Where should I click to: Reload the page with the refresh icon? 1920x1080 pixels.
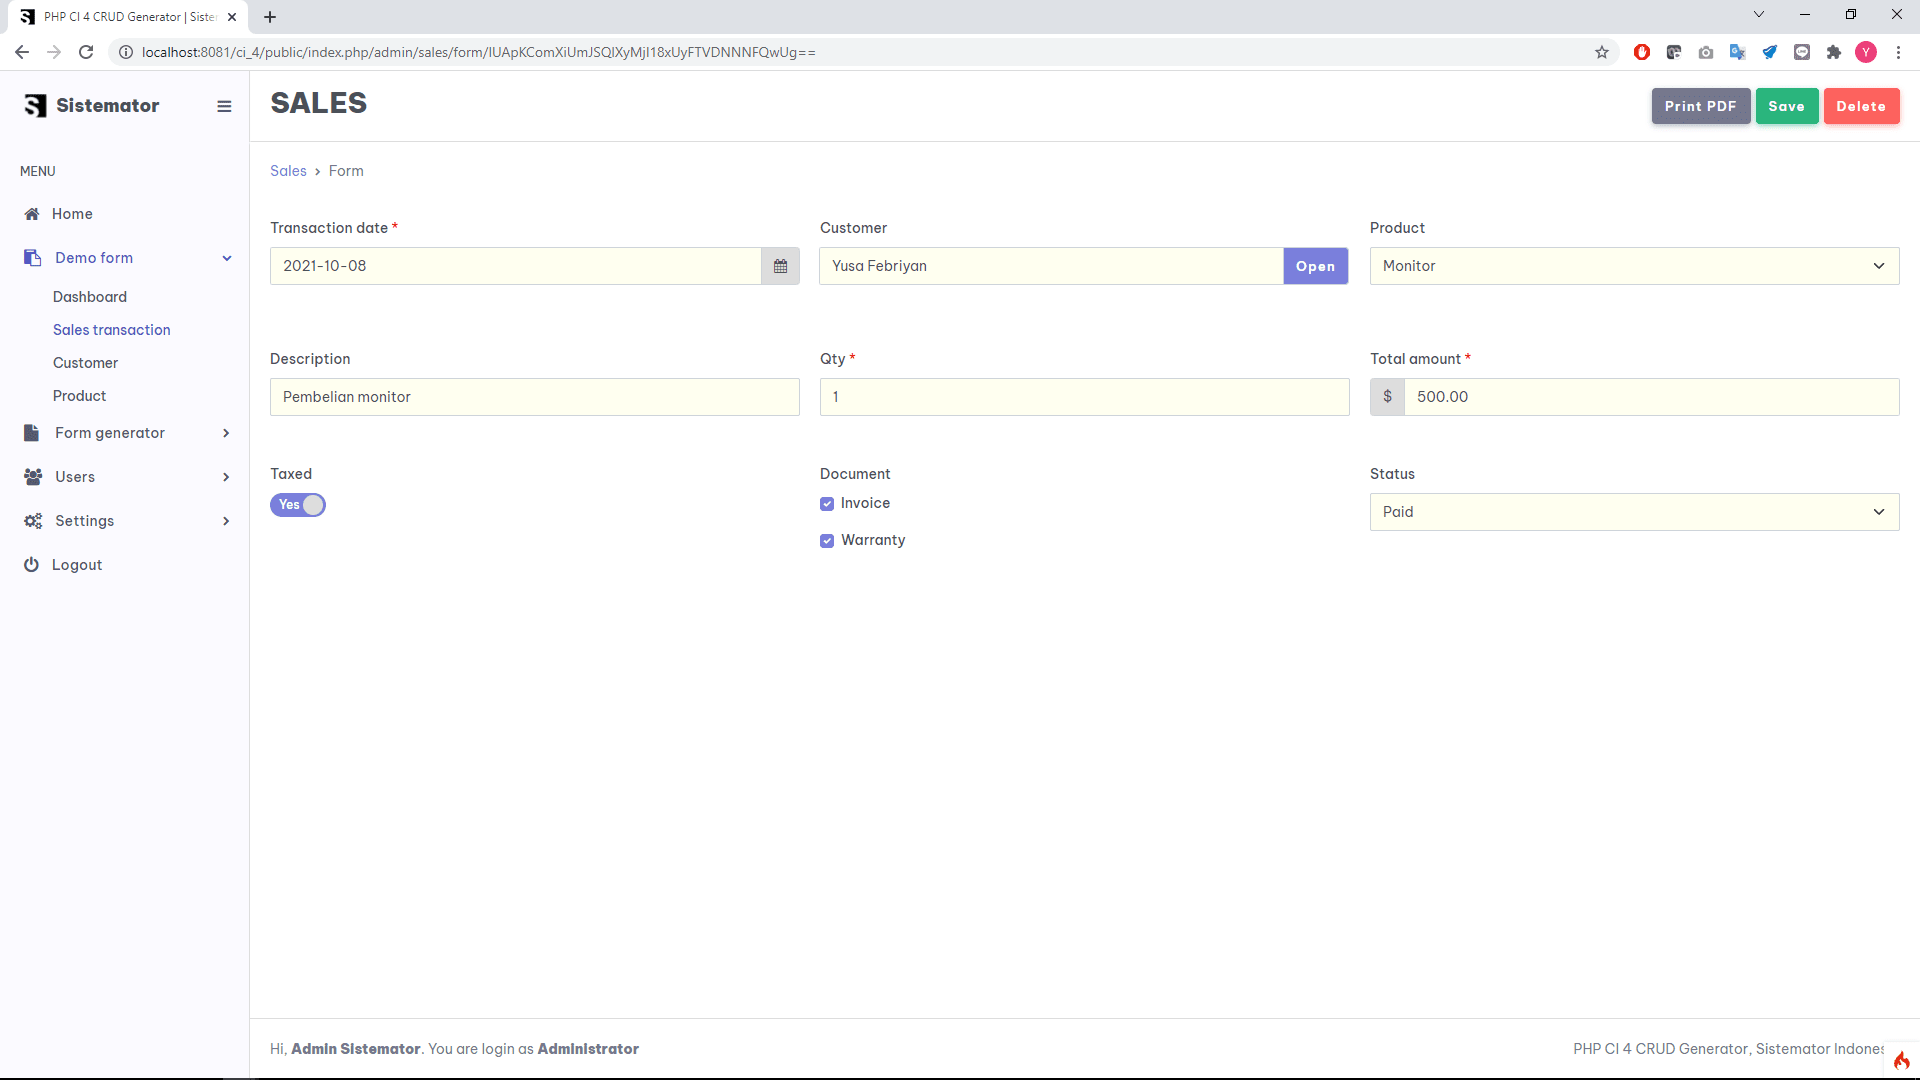pos(86,52)
